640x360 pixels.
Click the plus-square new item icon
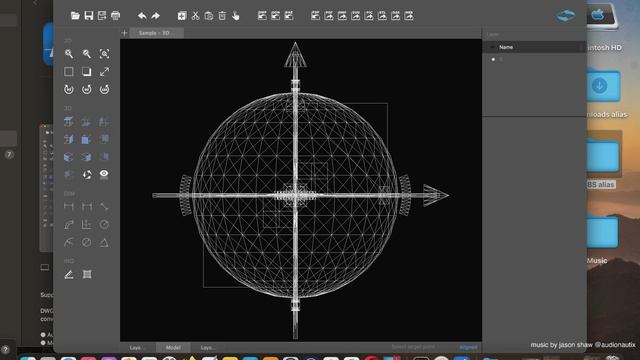point(182,16)
